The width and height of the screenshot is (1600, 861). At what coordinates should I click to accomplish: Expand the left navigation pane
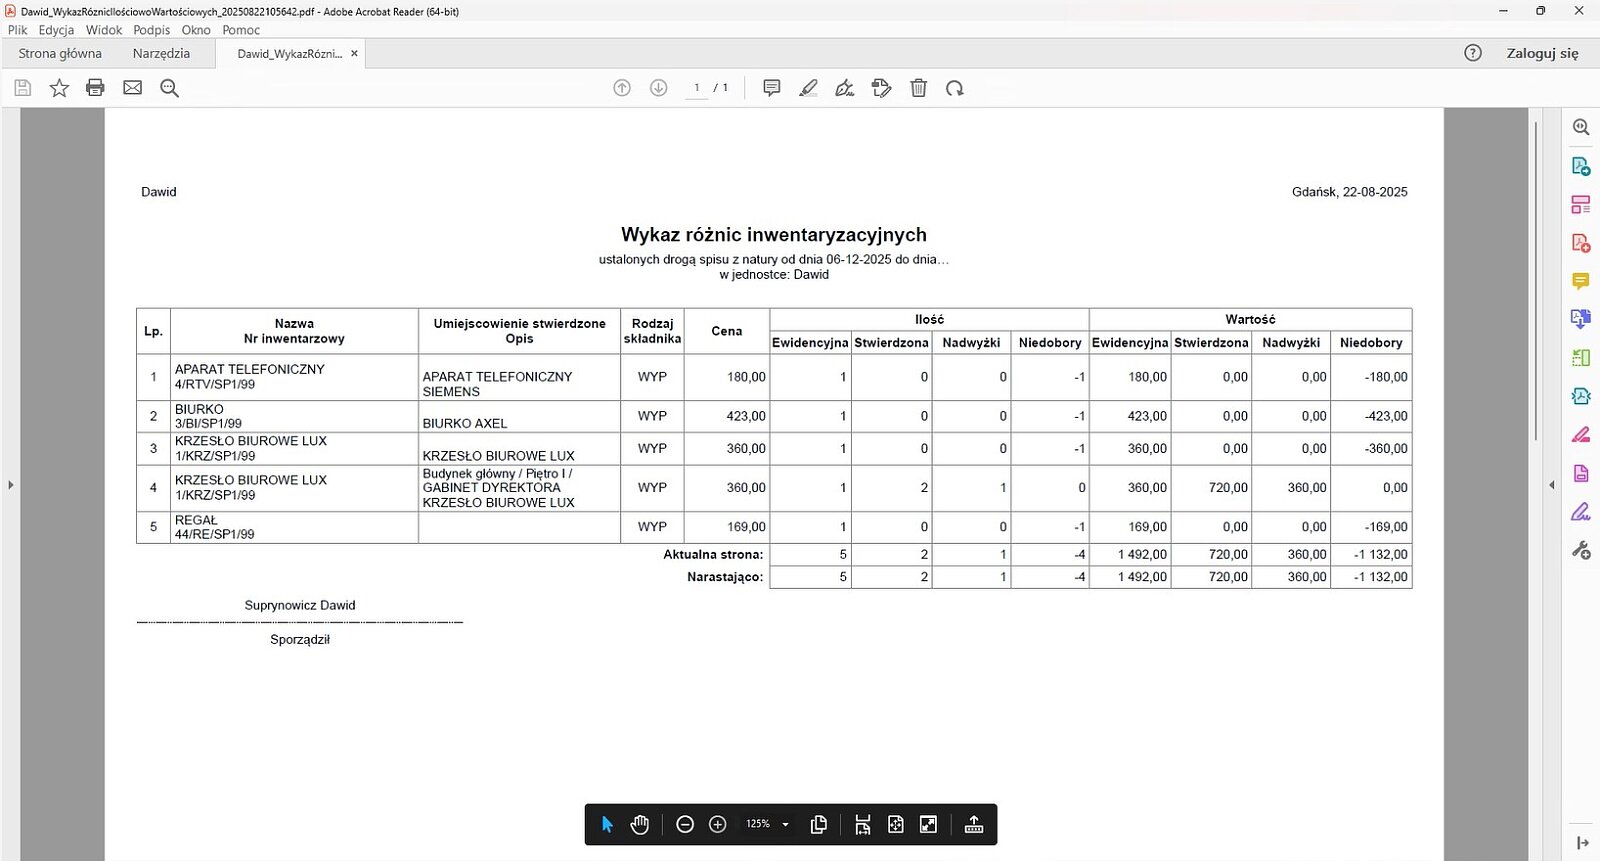pyautogui.click(x=10, y=485)
